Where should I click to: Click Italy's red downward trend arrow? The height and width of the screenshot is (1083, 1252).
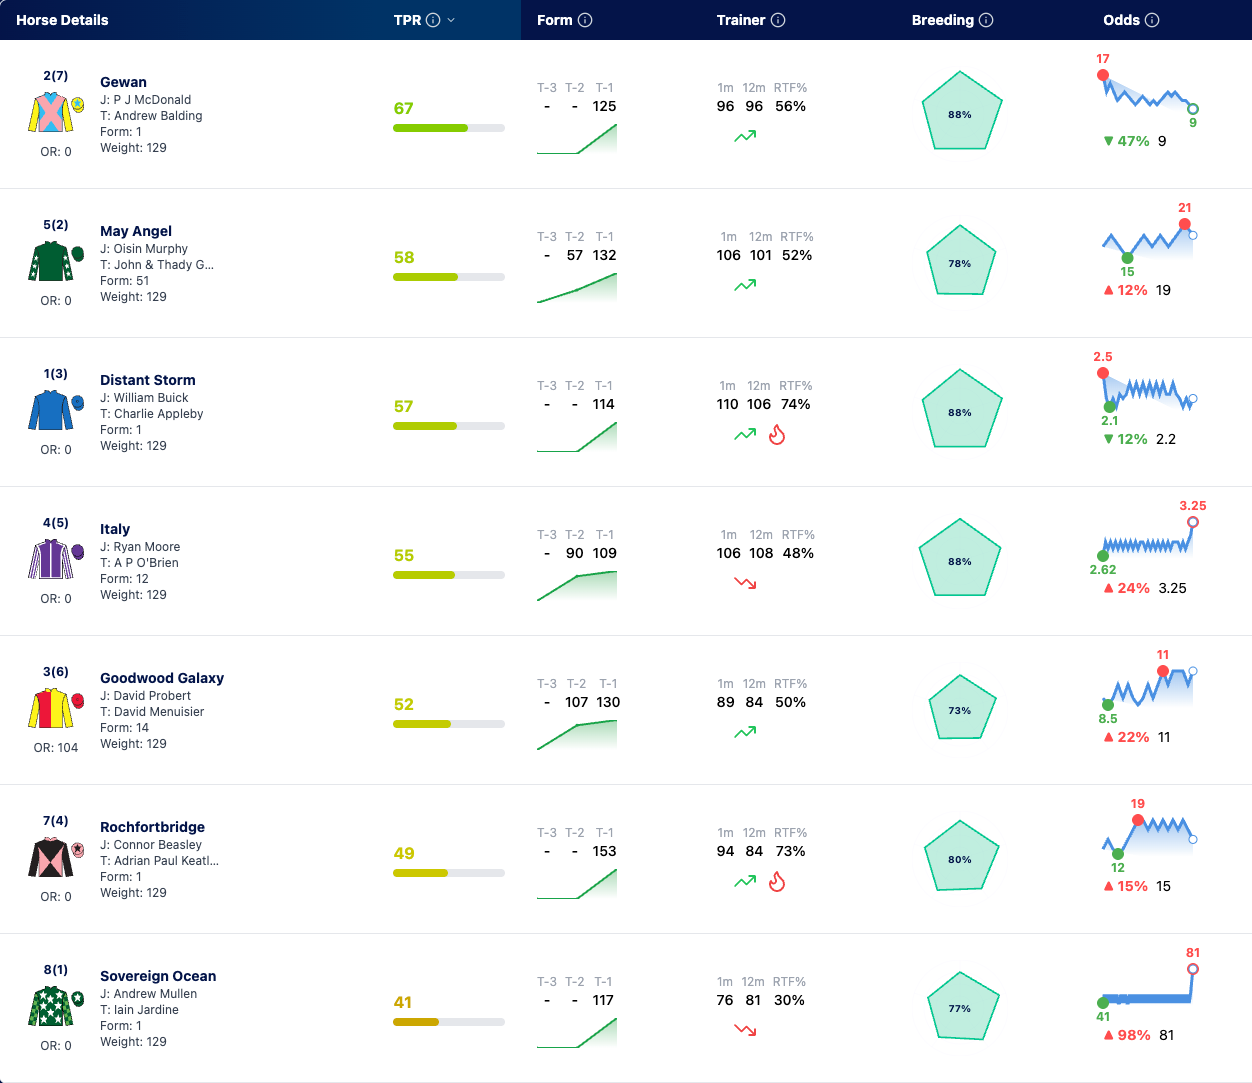(x=745, y=583)
